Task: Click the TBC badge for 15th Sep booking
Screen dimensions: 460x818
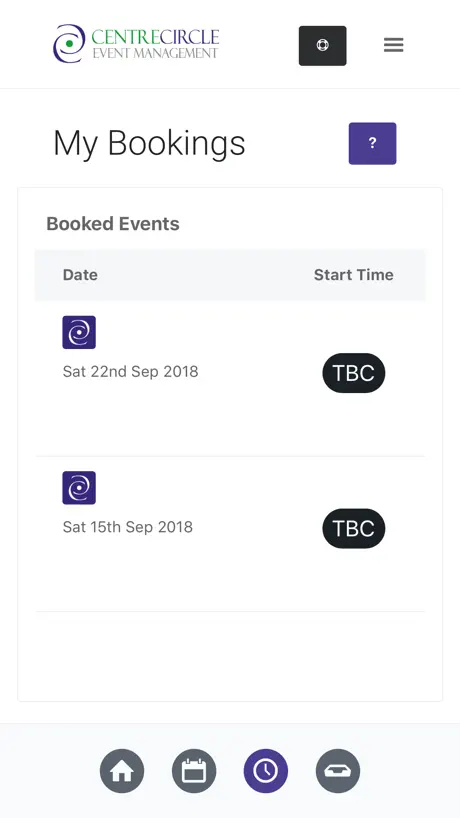Action: point(354,528)
